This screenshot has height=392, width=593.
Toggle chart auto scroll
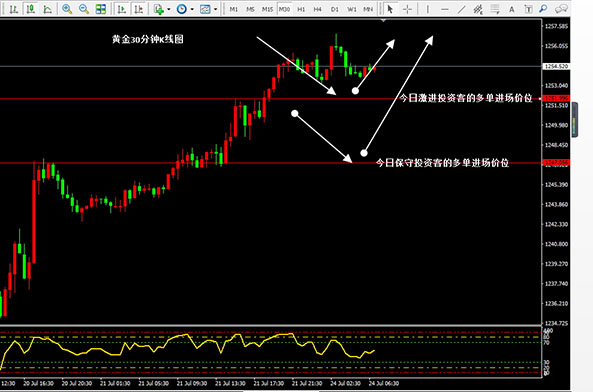pos(121,9)
